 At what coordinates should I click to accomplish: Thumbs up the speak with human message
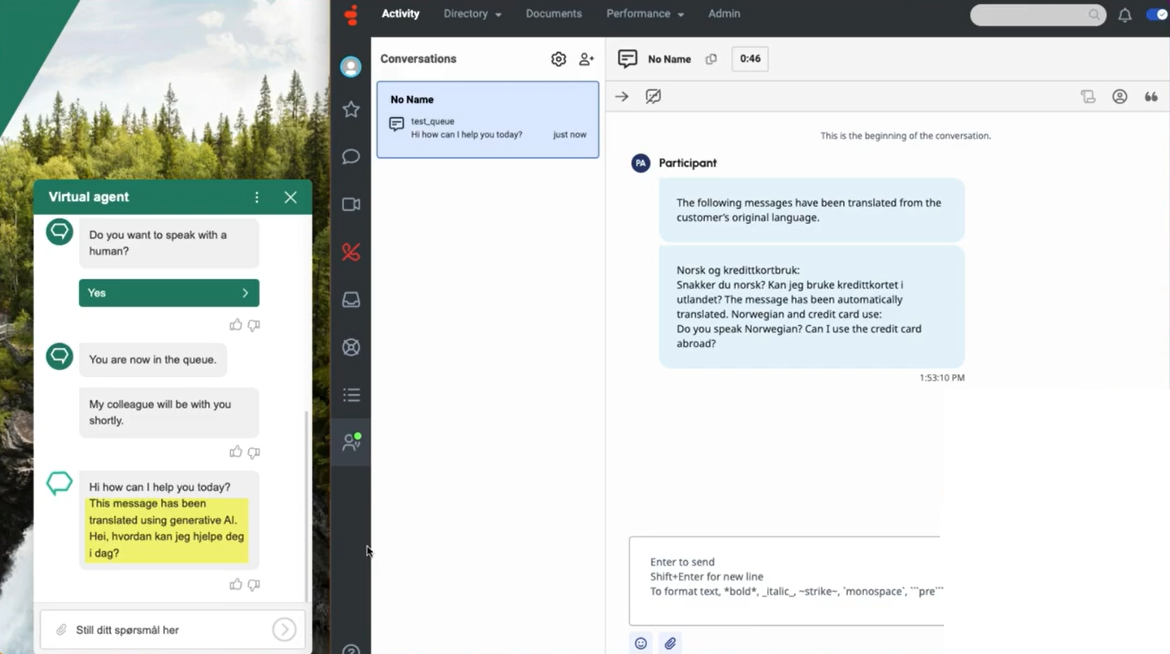(x=236, y=325)
